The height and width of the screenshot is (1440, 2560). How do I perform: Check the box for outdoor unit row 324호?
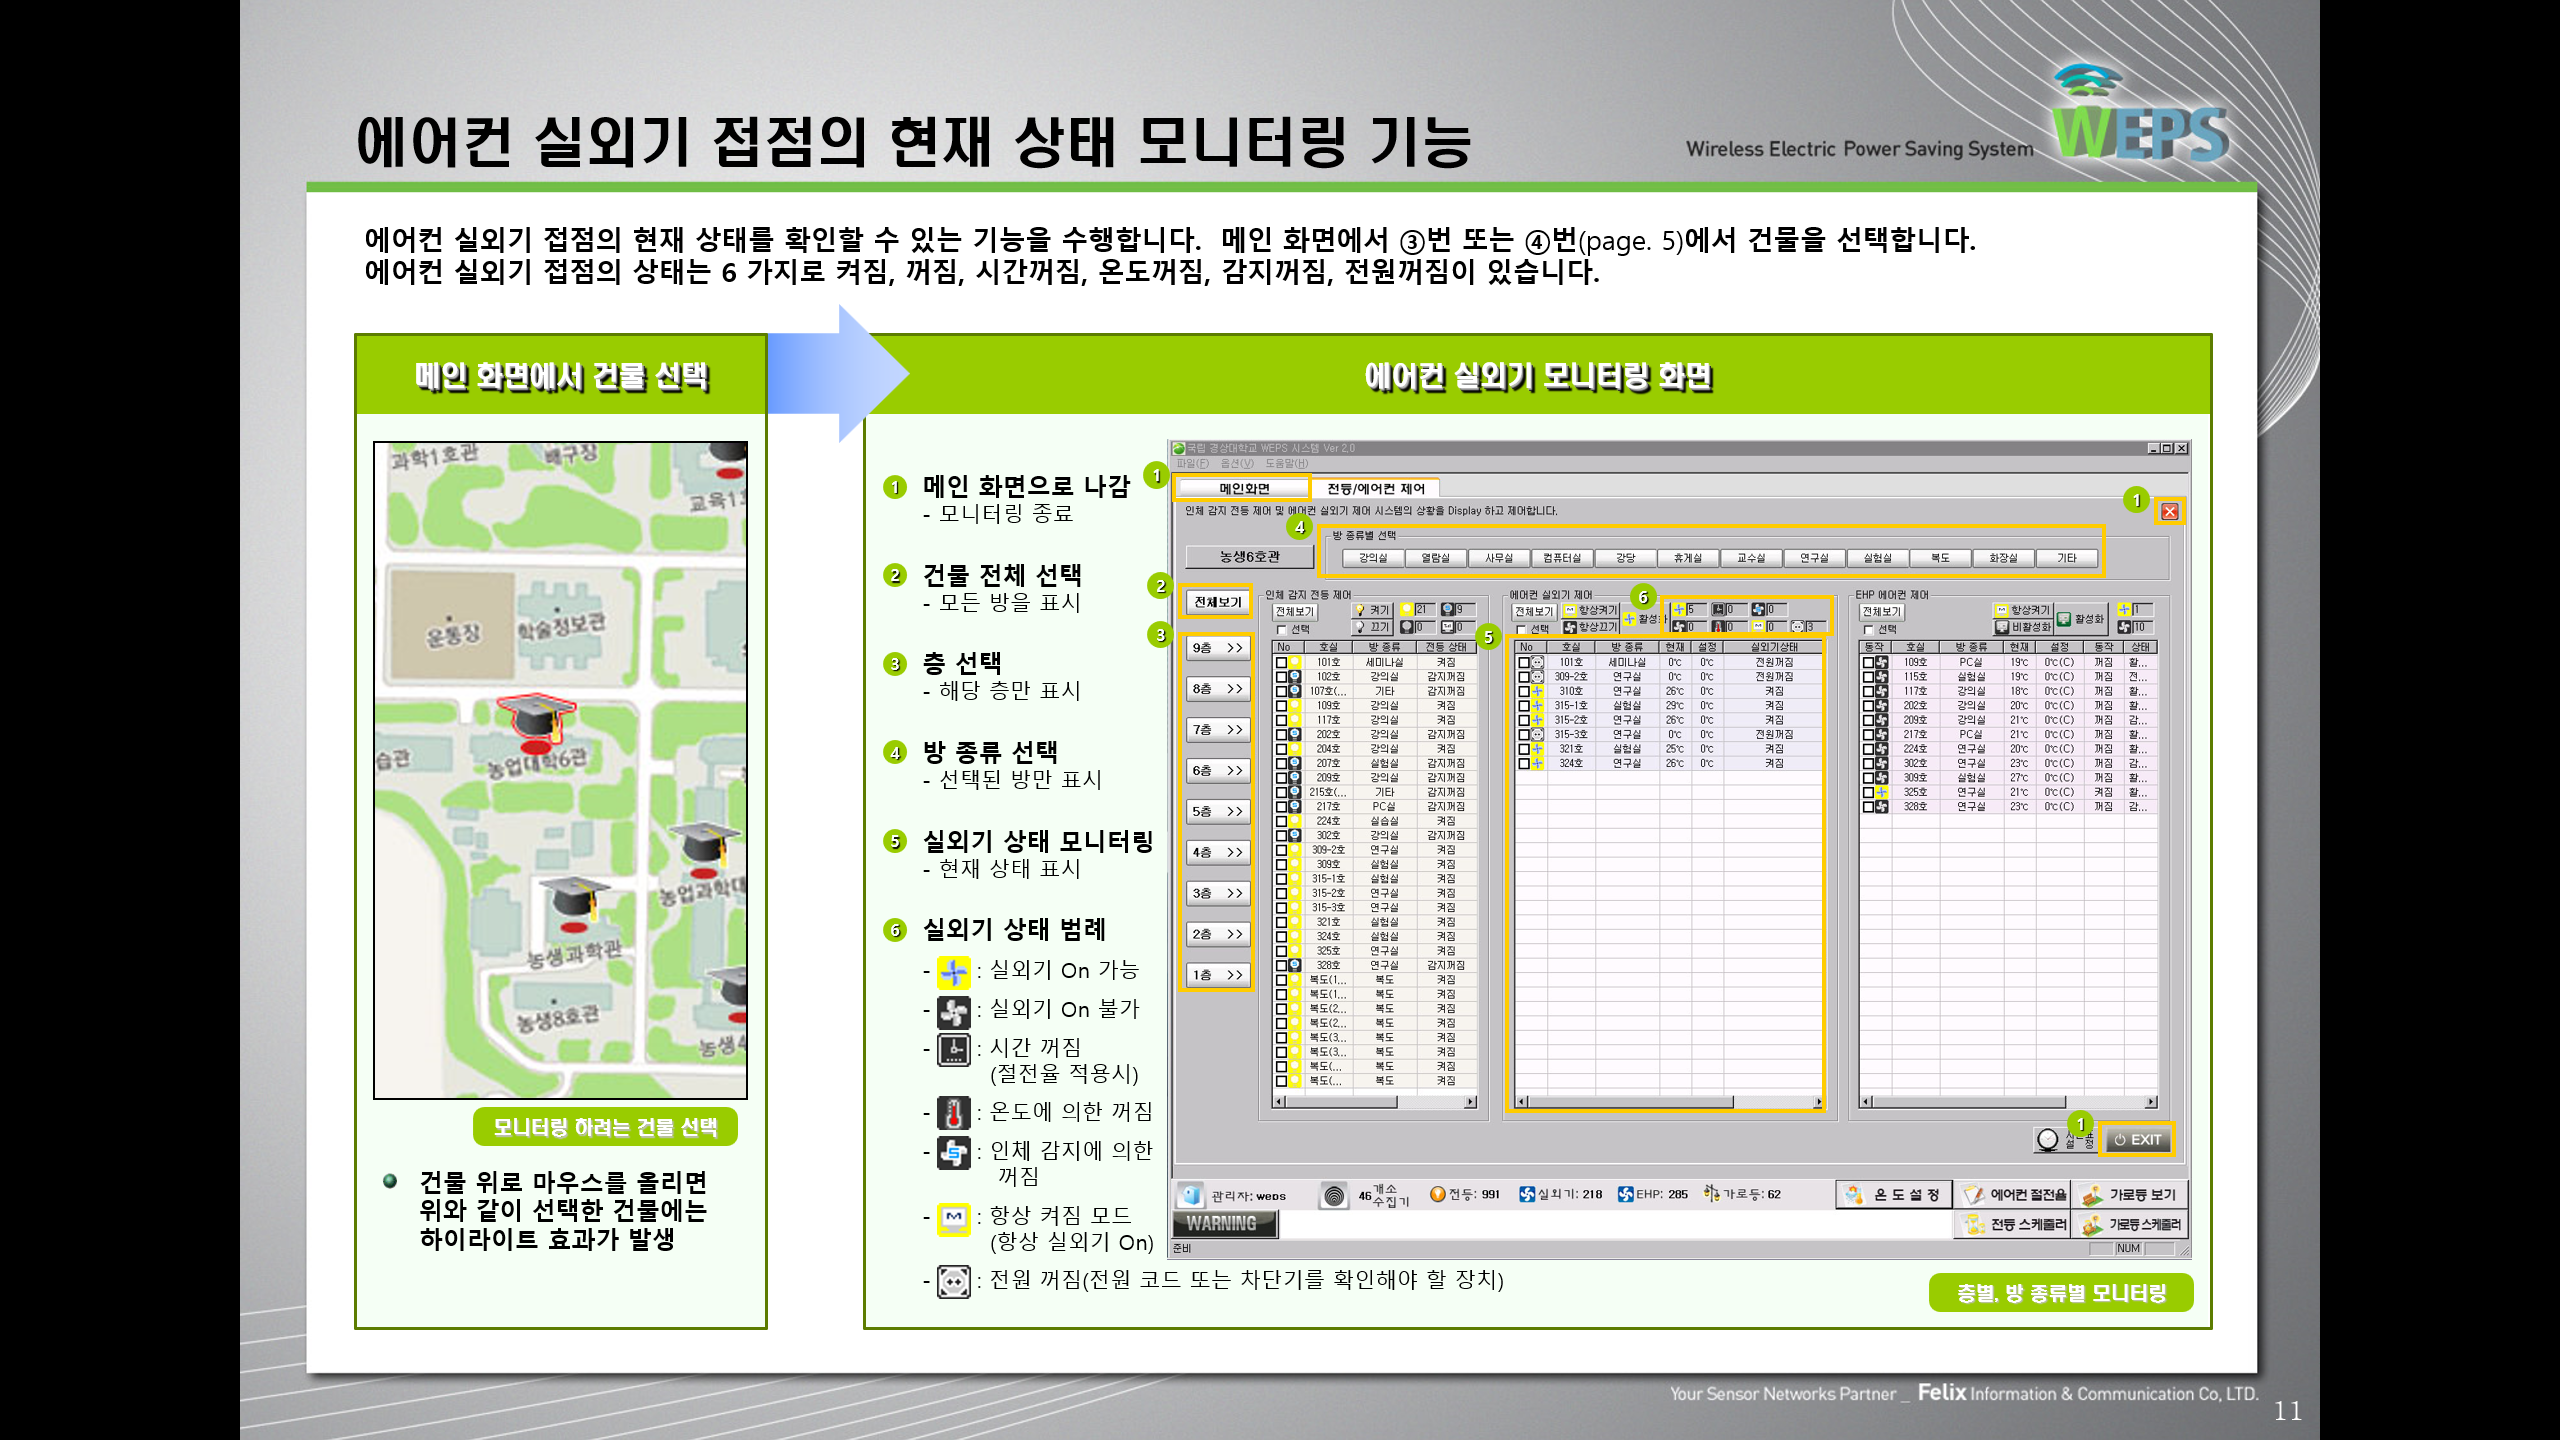pos(1524,763)
